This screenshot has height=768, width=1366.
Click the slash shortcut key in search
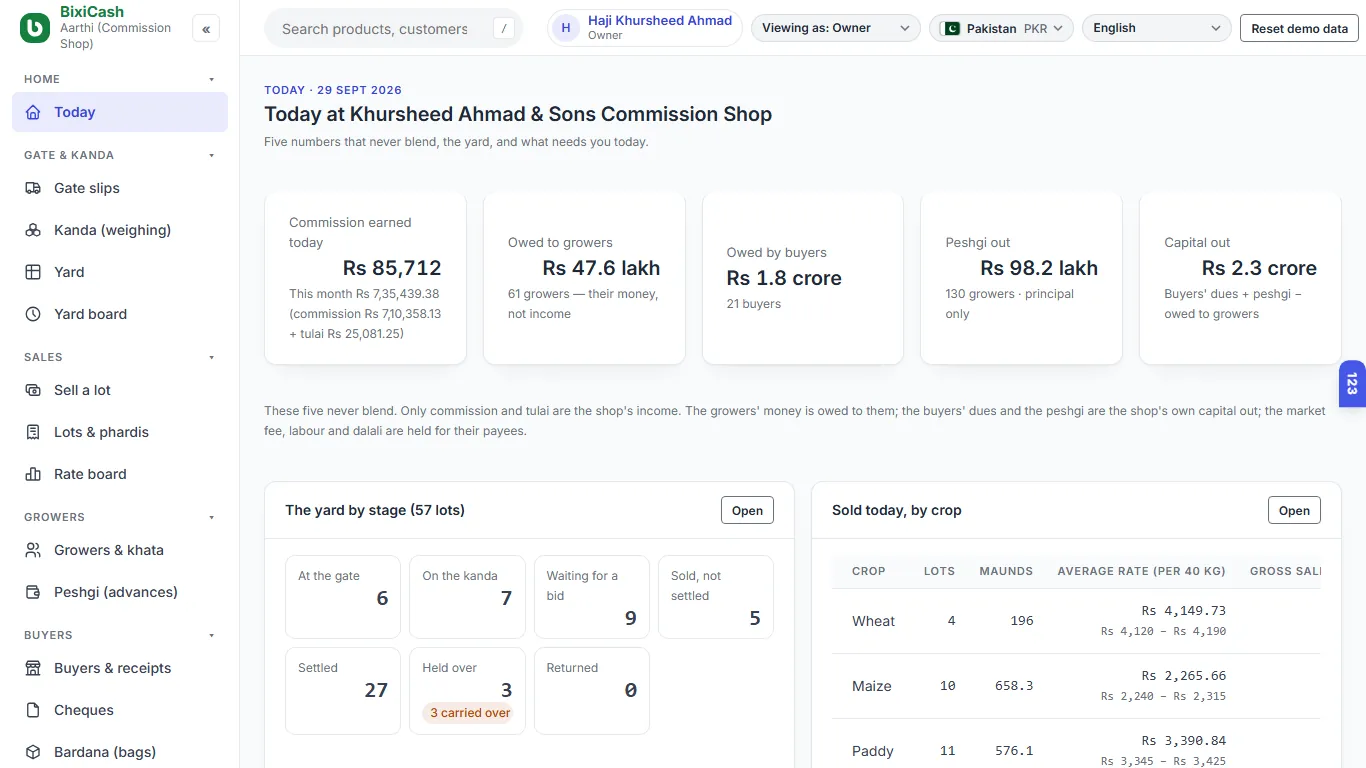point(504,29)
